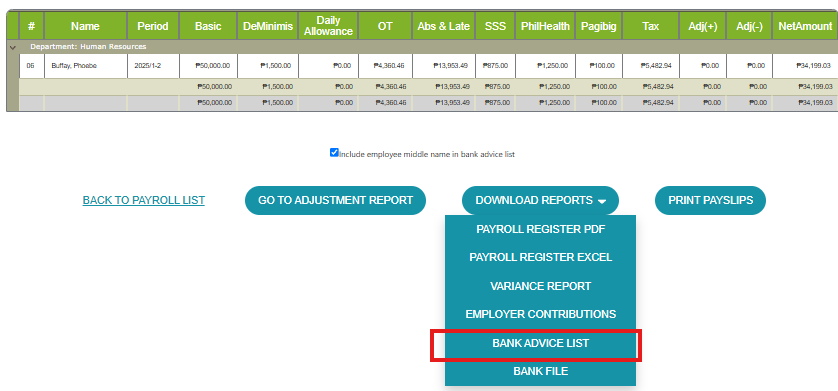Click the DeMinimis column header

coord(268,26)
